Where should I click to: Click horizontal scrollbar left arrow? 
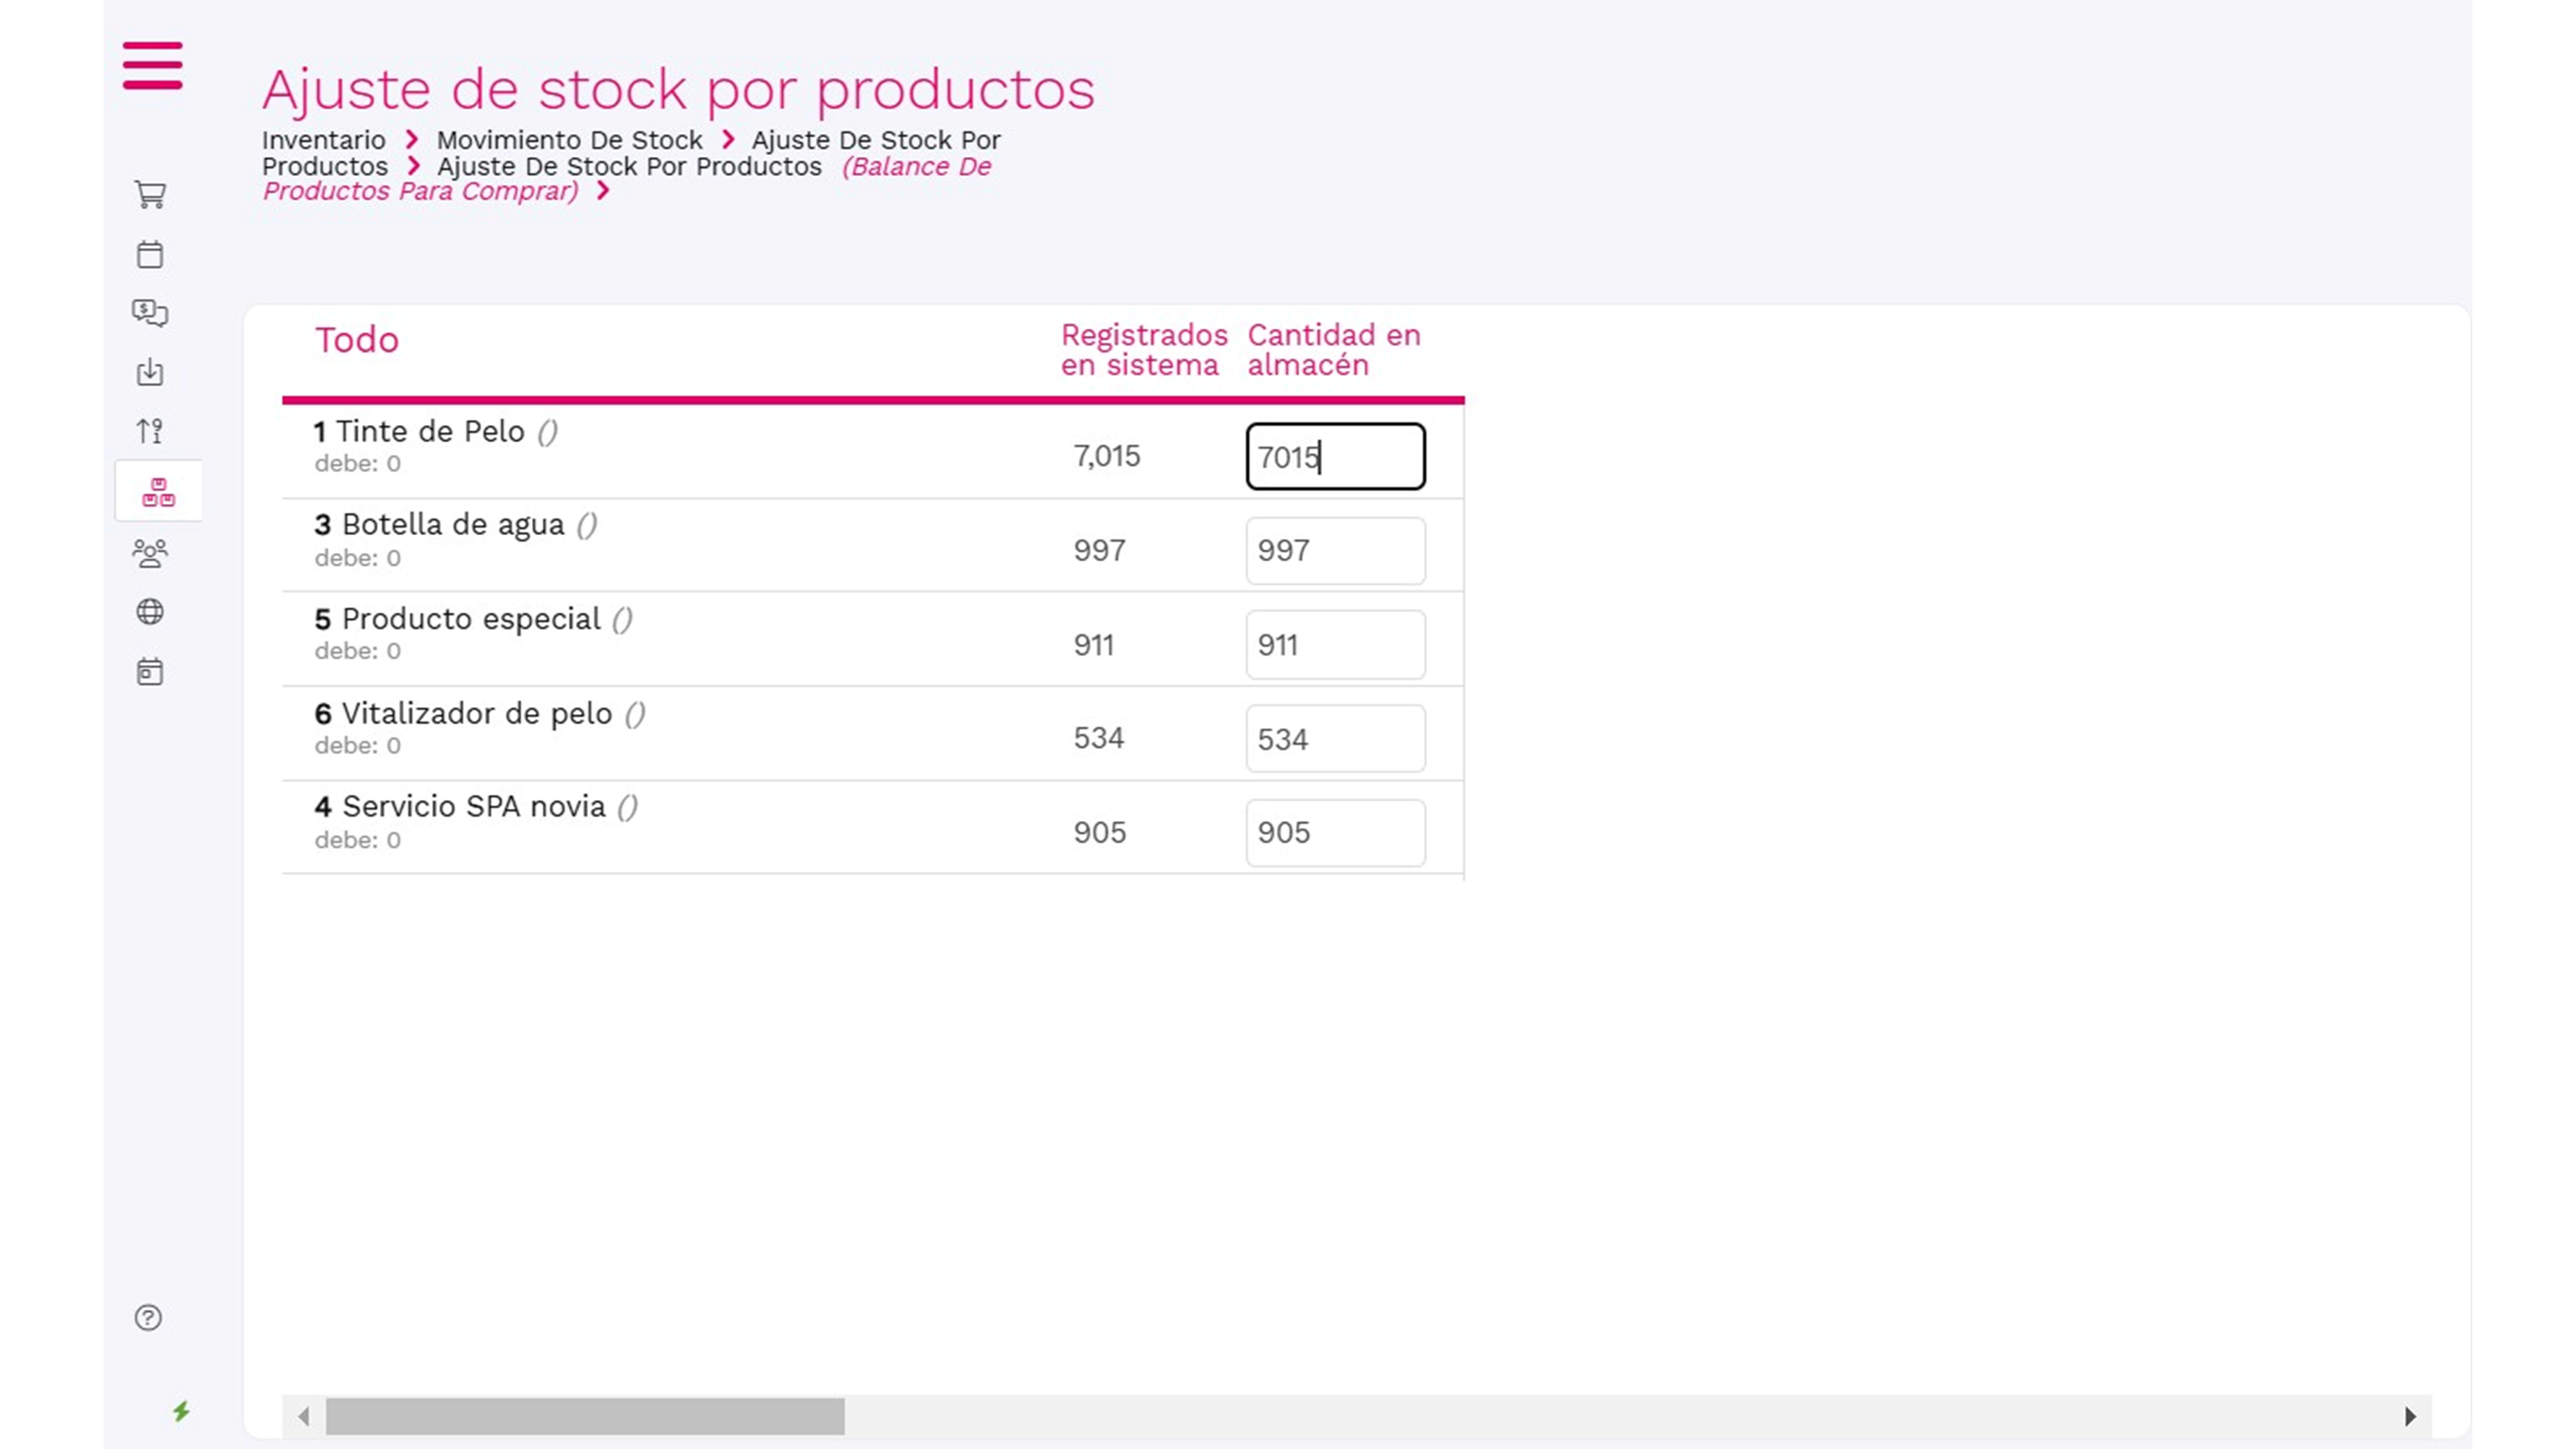point(304,1416)
